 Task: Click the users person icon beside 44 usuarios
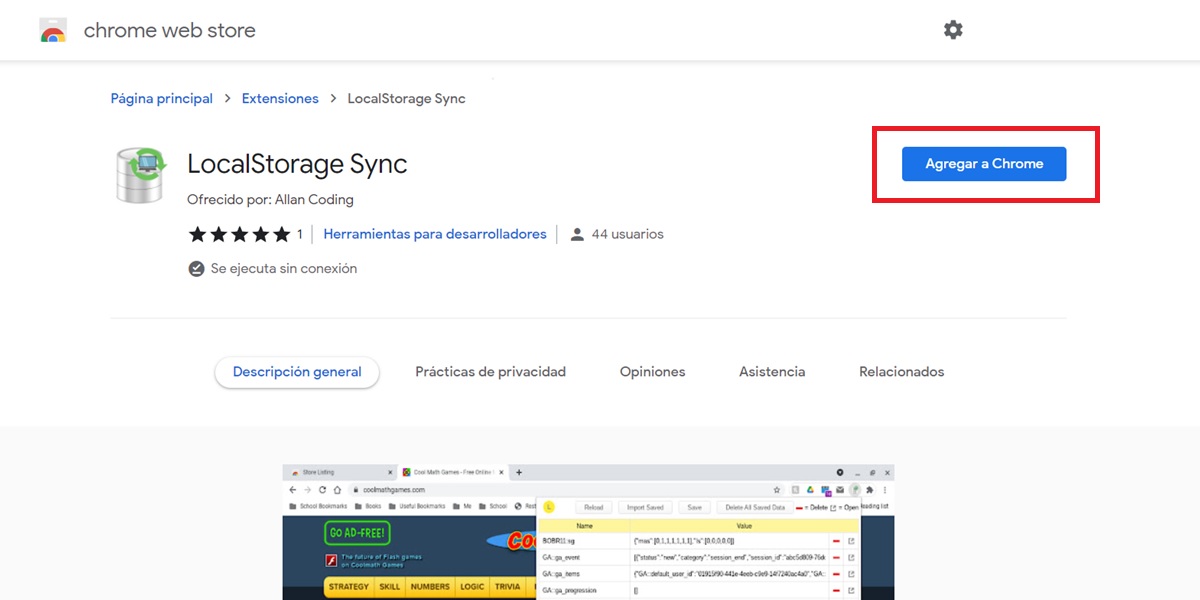(x=576, y=234)
